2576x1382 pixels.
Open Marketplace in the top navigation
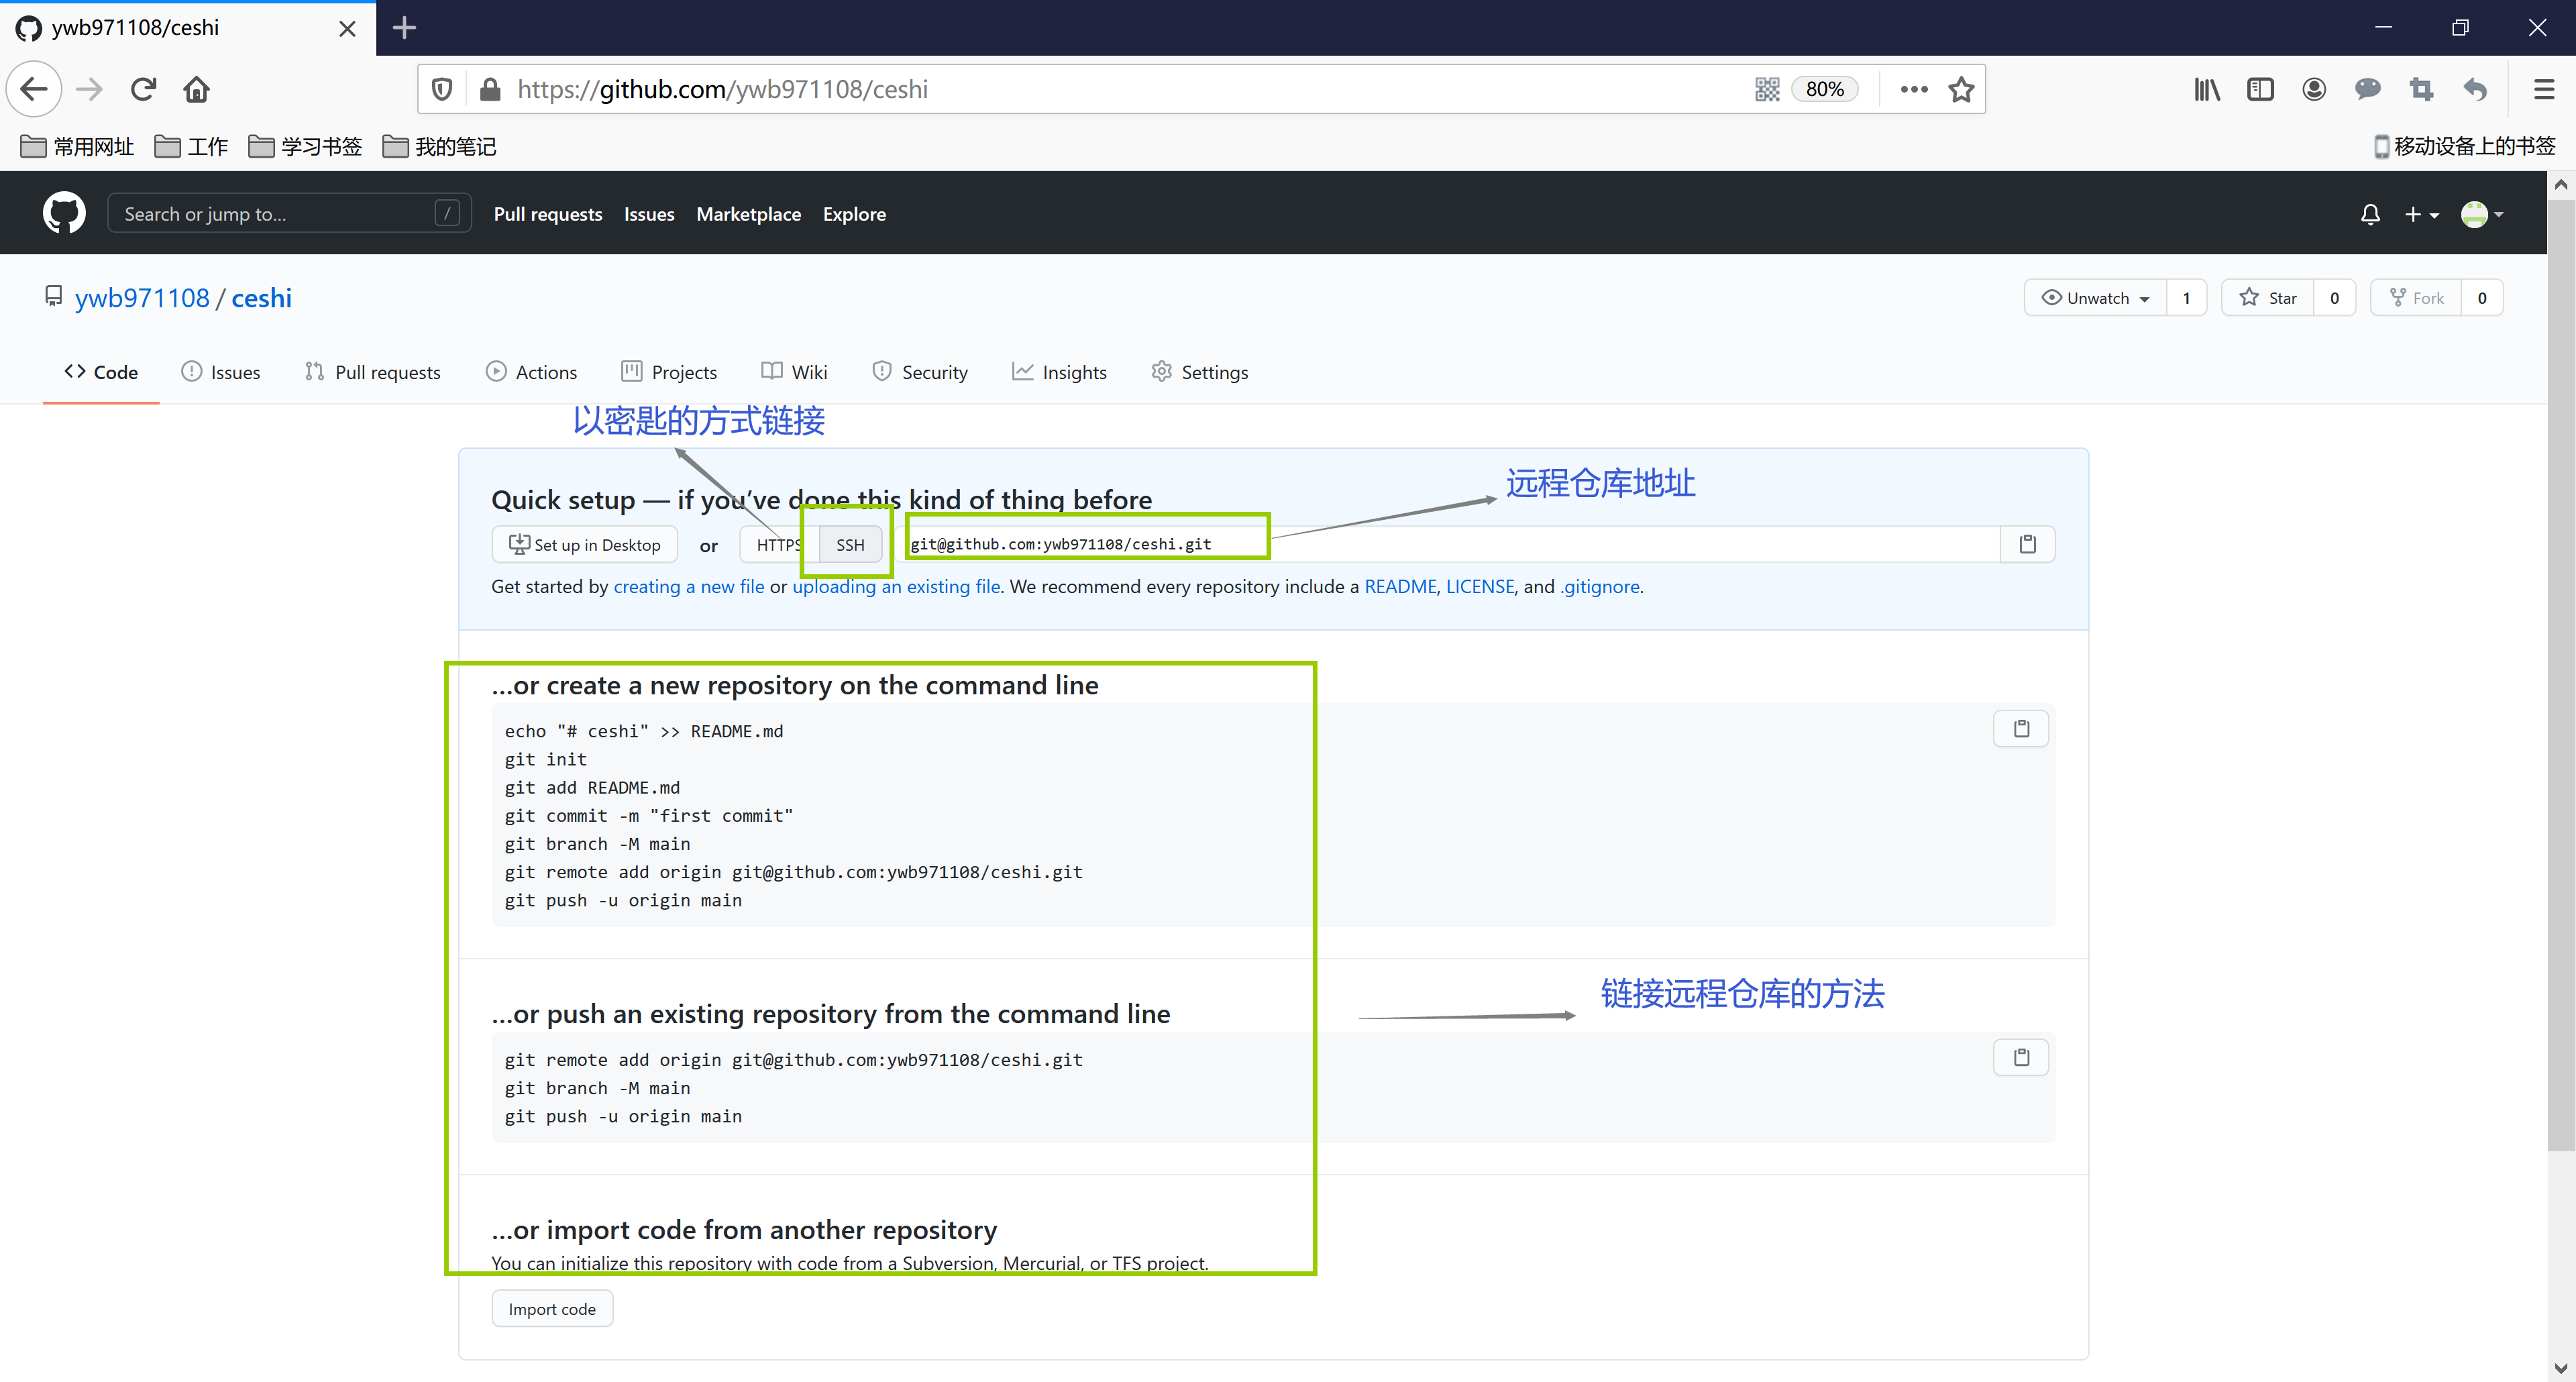click(748, 214)
